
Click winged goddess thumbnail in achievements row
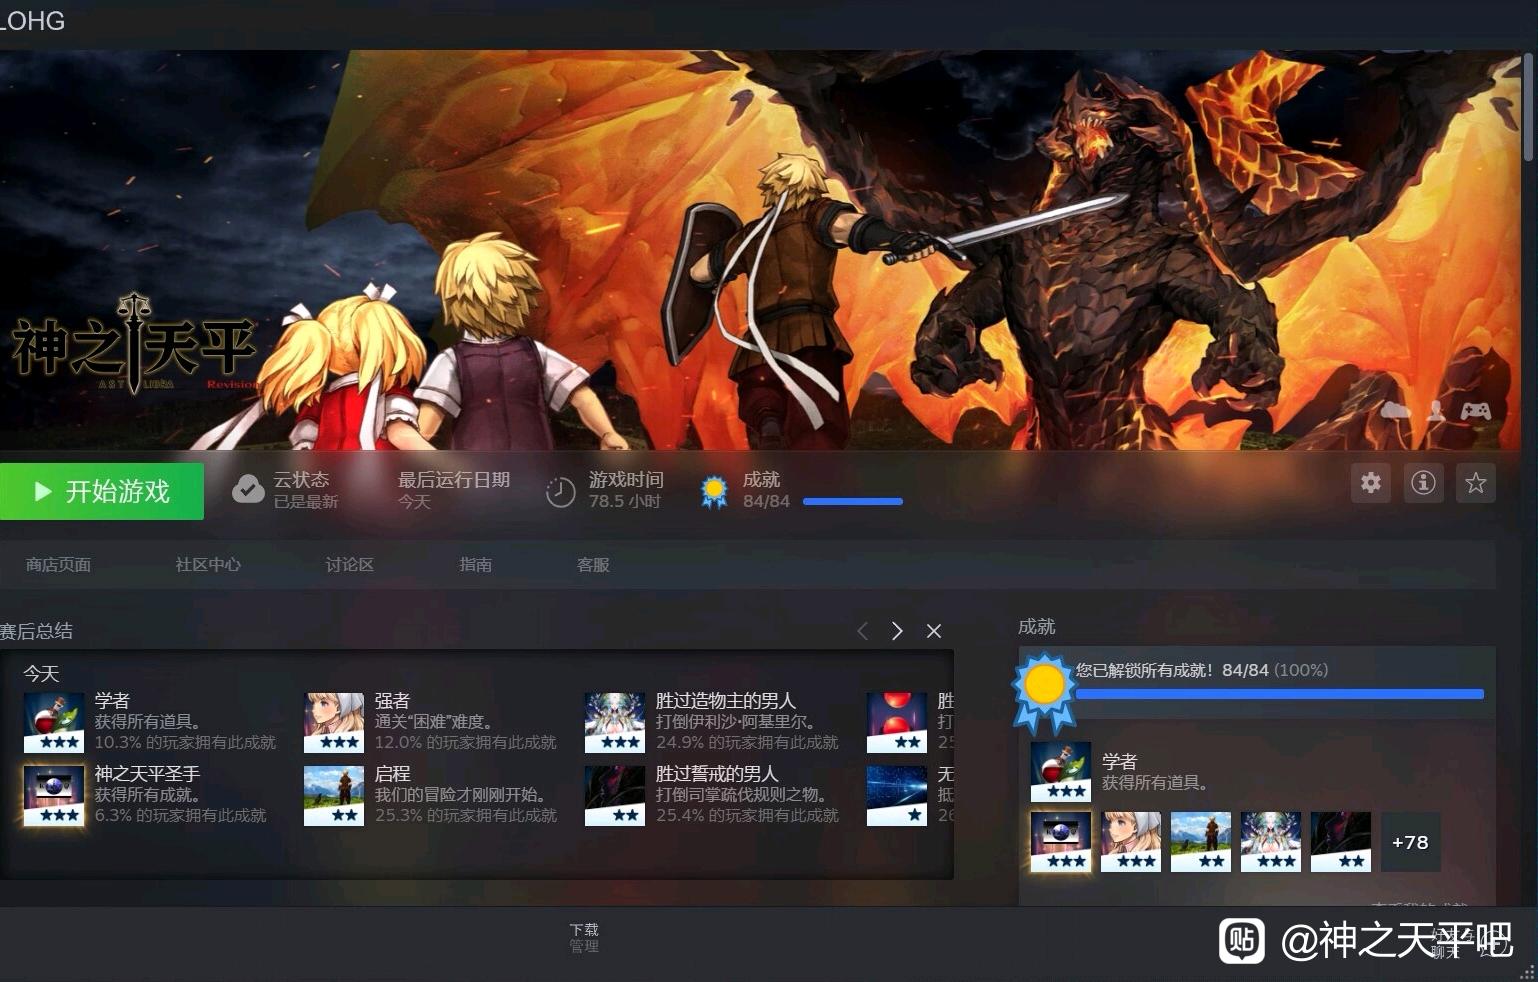click(1271, 842)
